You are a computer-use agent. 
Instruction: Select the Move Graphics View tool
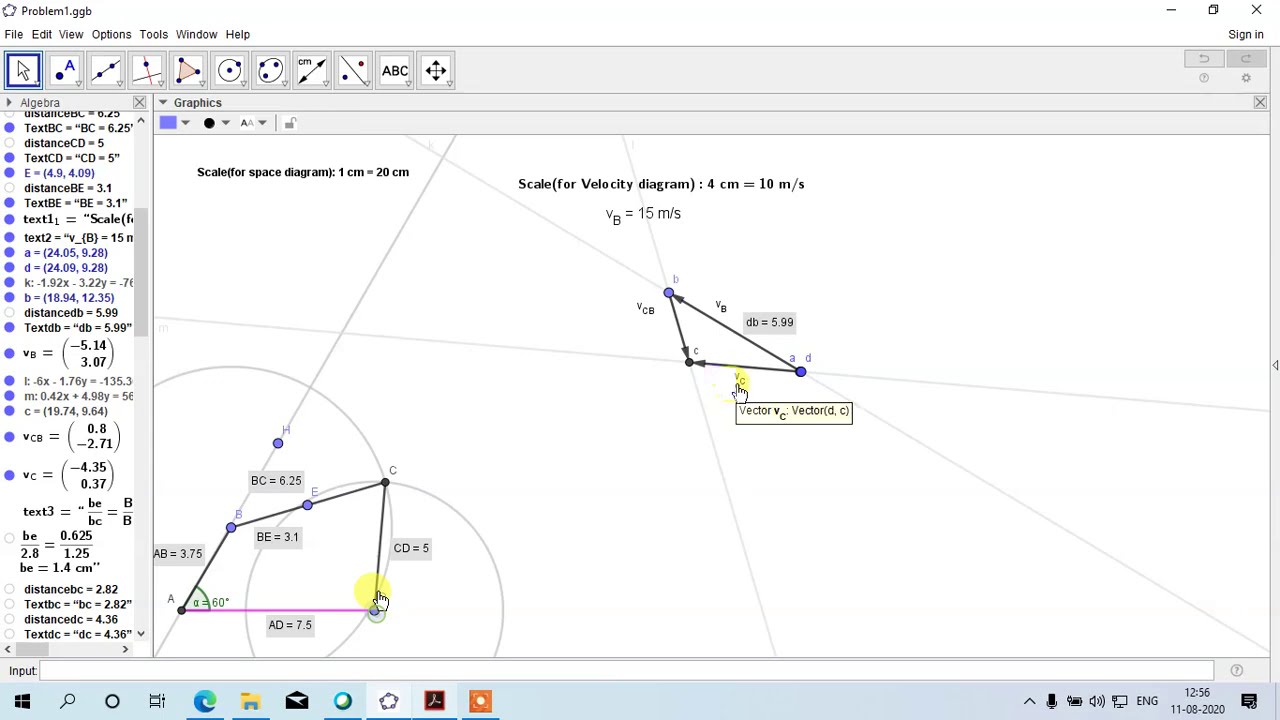coord(435,70)
